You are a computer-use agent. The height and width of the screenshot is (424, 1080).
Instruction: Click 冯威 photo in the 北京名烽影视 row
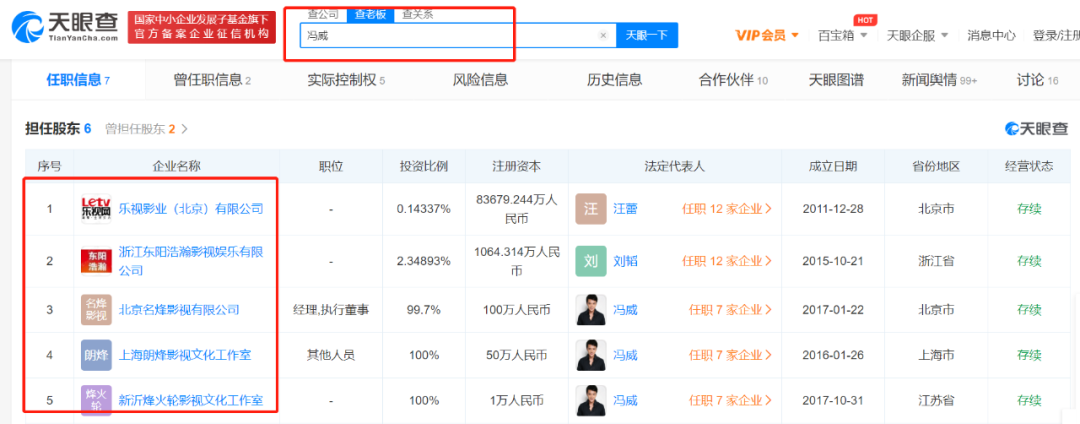click(591, 310)
